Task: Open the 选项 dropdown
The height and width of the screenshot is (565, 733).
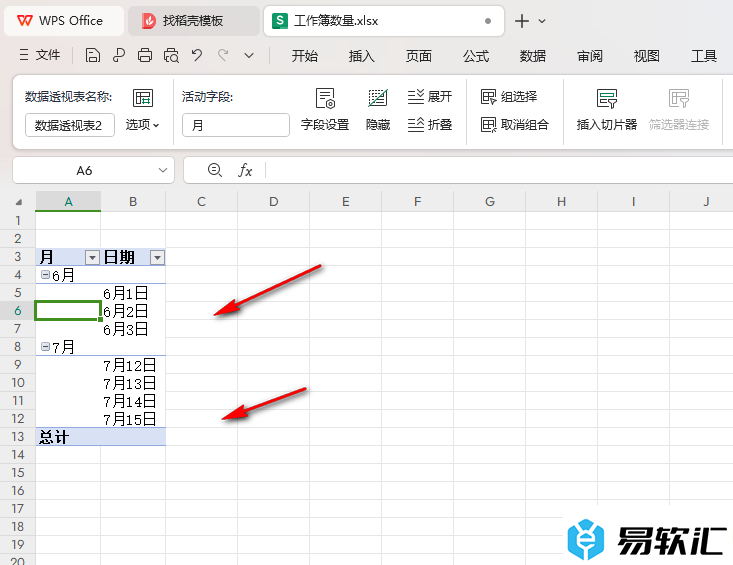Action: click(x=143, y=125)
